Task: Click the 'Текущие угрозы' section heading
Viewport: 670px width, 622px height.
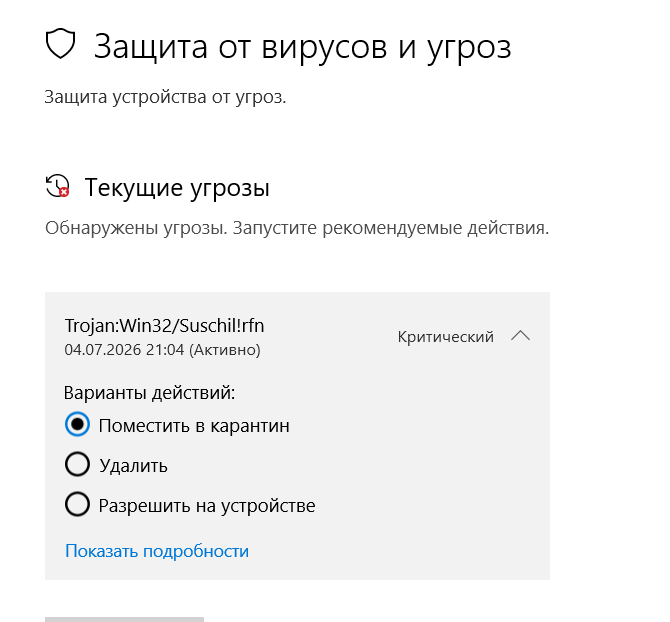Action: [x=177, y=187]
